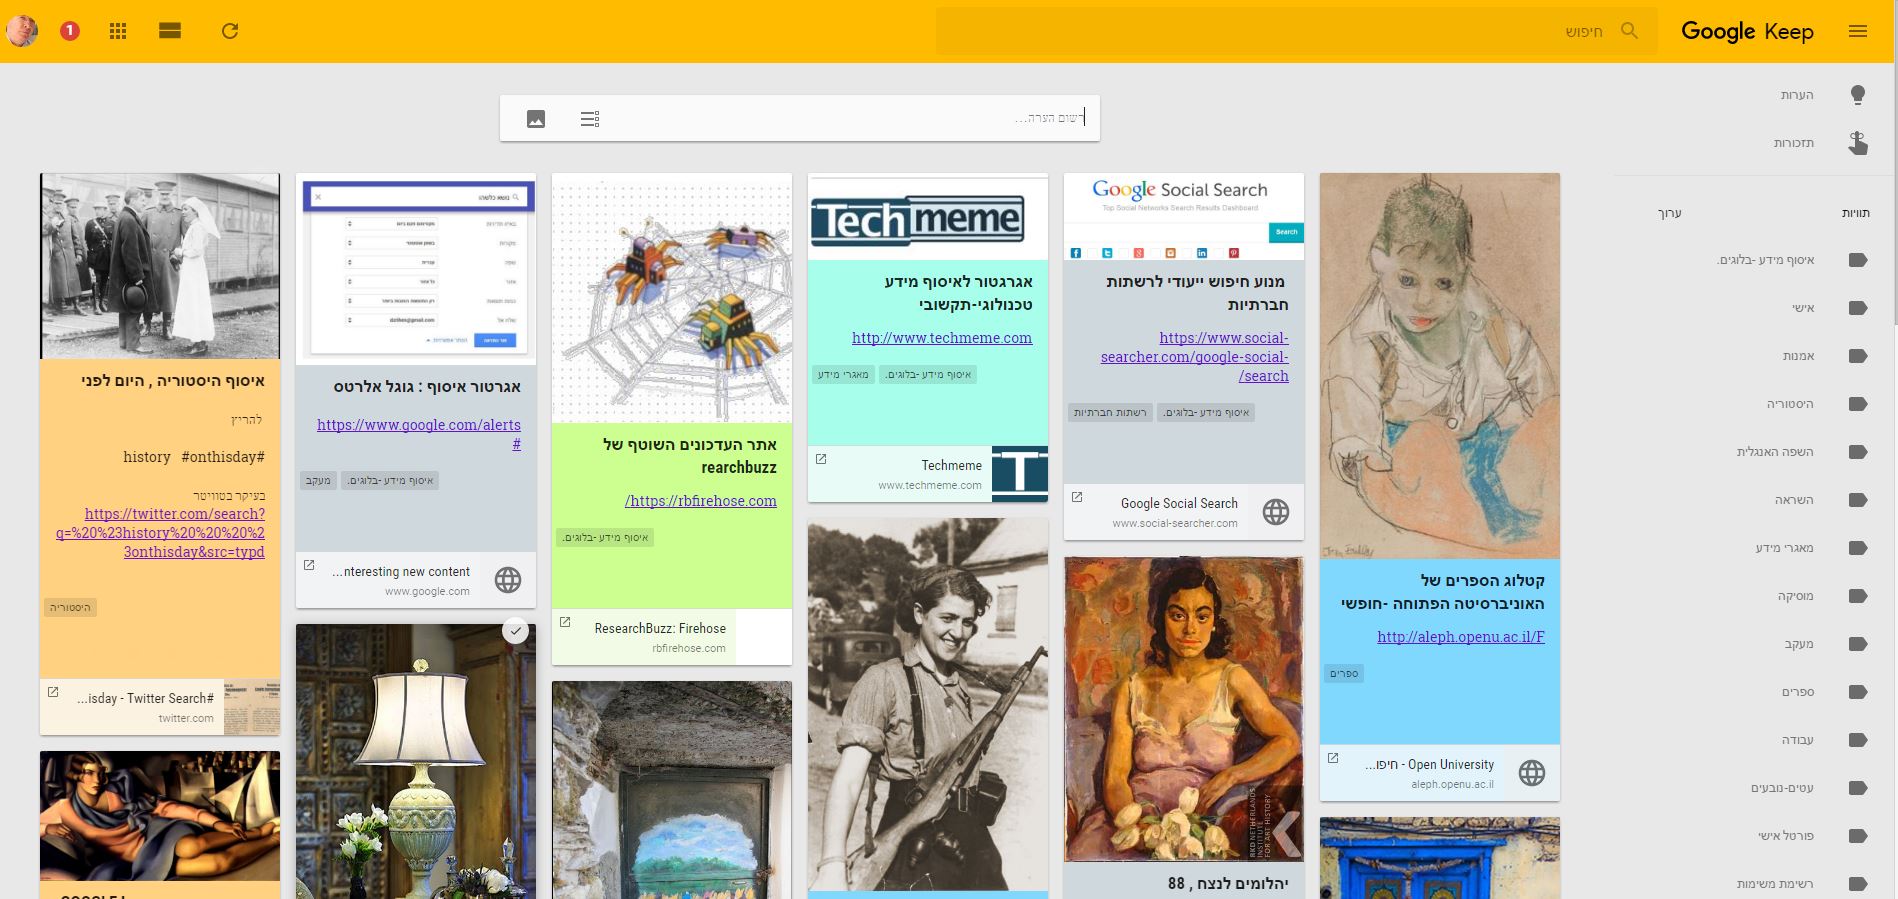Select the lamp photo note checkmark
This screenshot has height=899, width=1898.
pos(514,631)
